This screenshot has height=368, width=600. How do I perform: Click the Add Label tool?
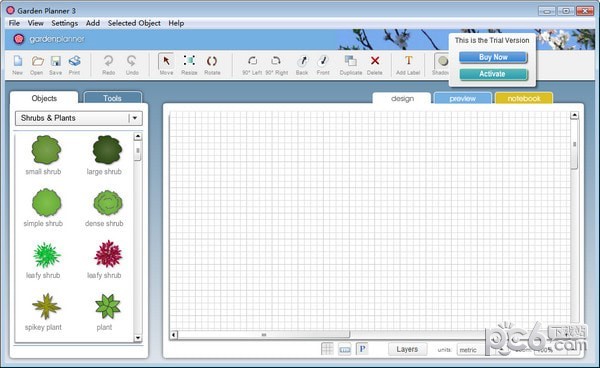(x=408, y=64)
